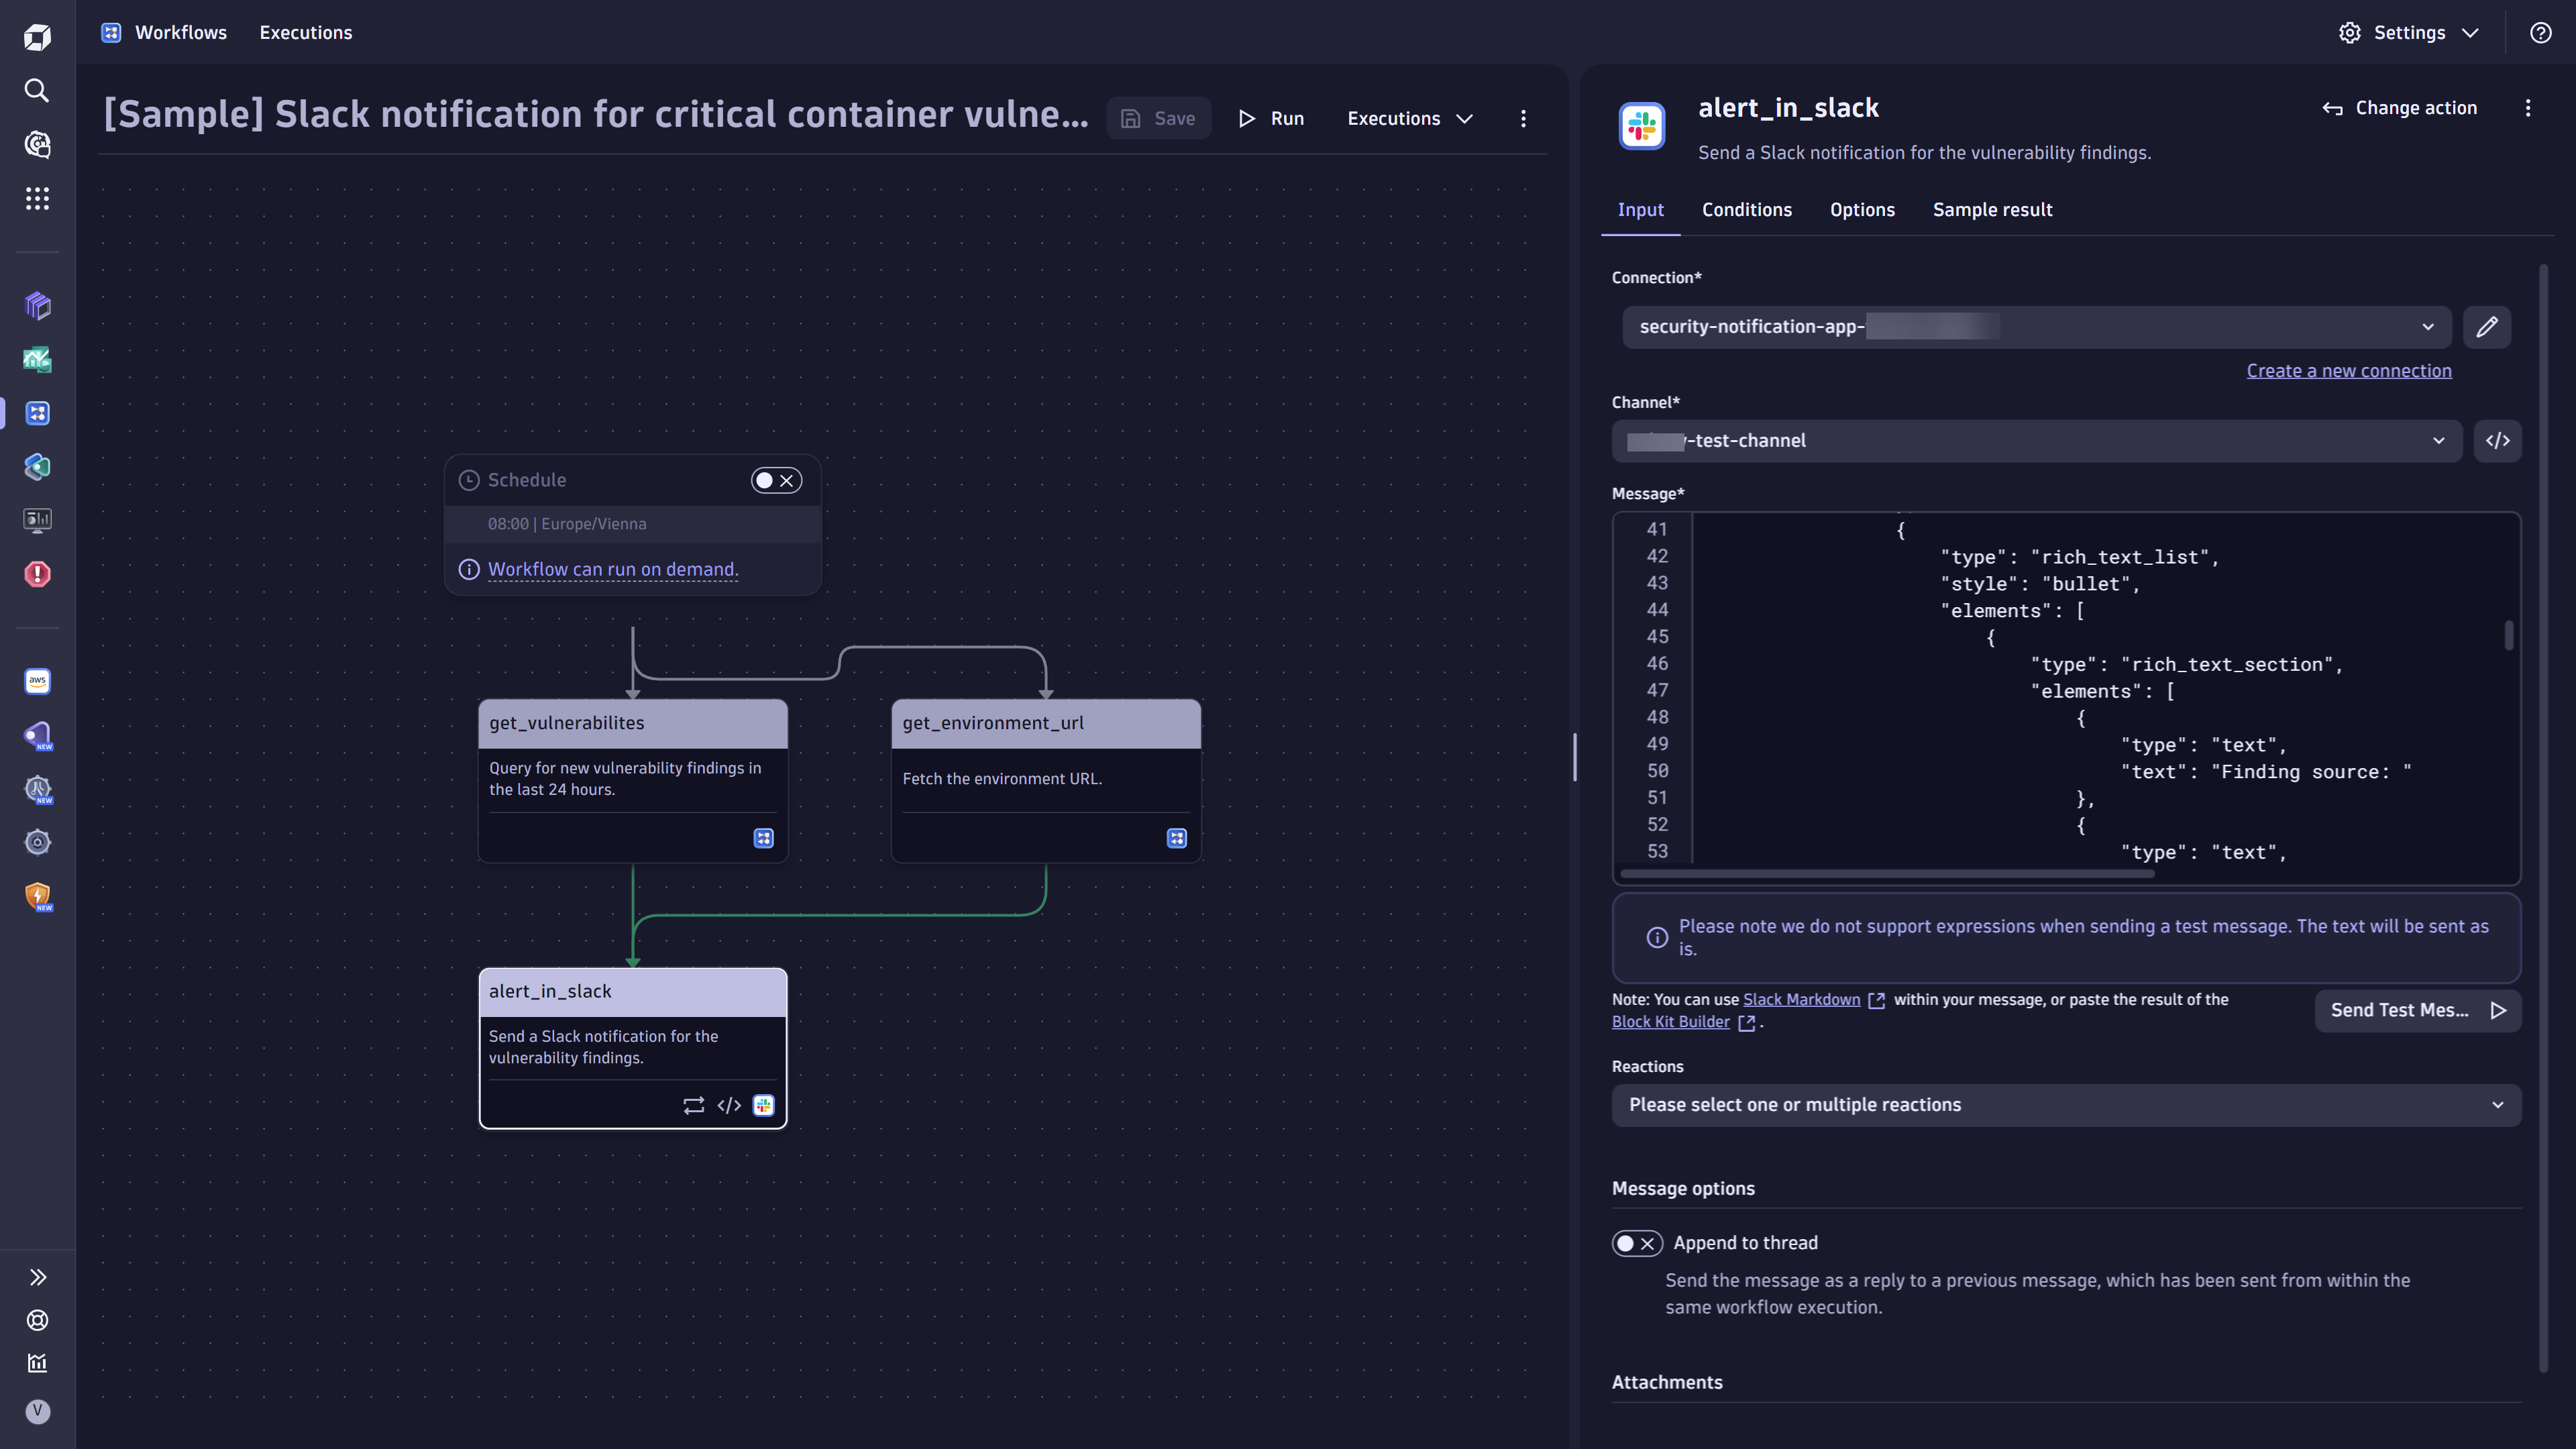Open the Connection dropdown
2576x1449 pixels.
pyautogui.click(x=2037, y=327)
